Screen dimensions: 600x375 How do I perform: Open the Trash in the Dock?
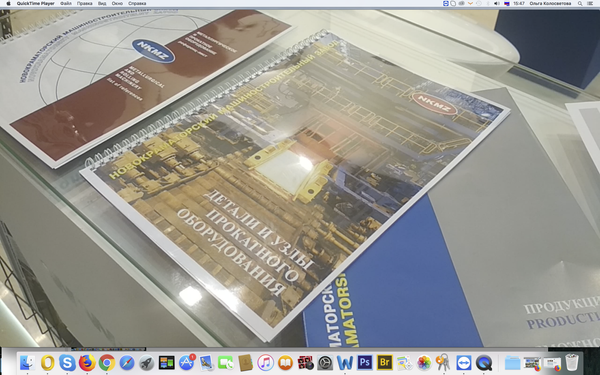point(572,362)
